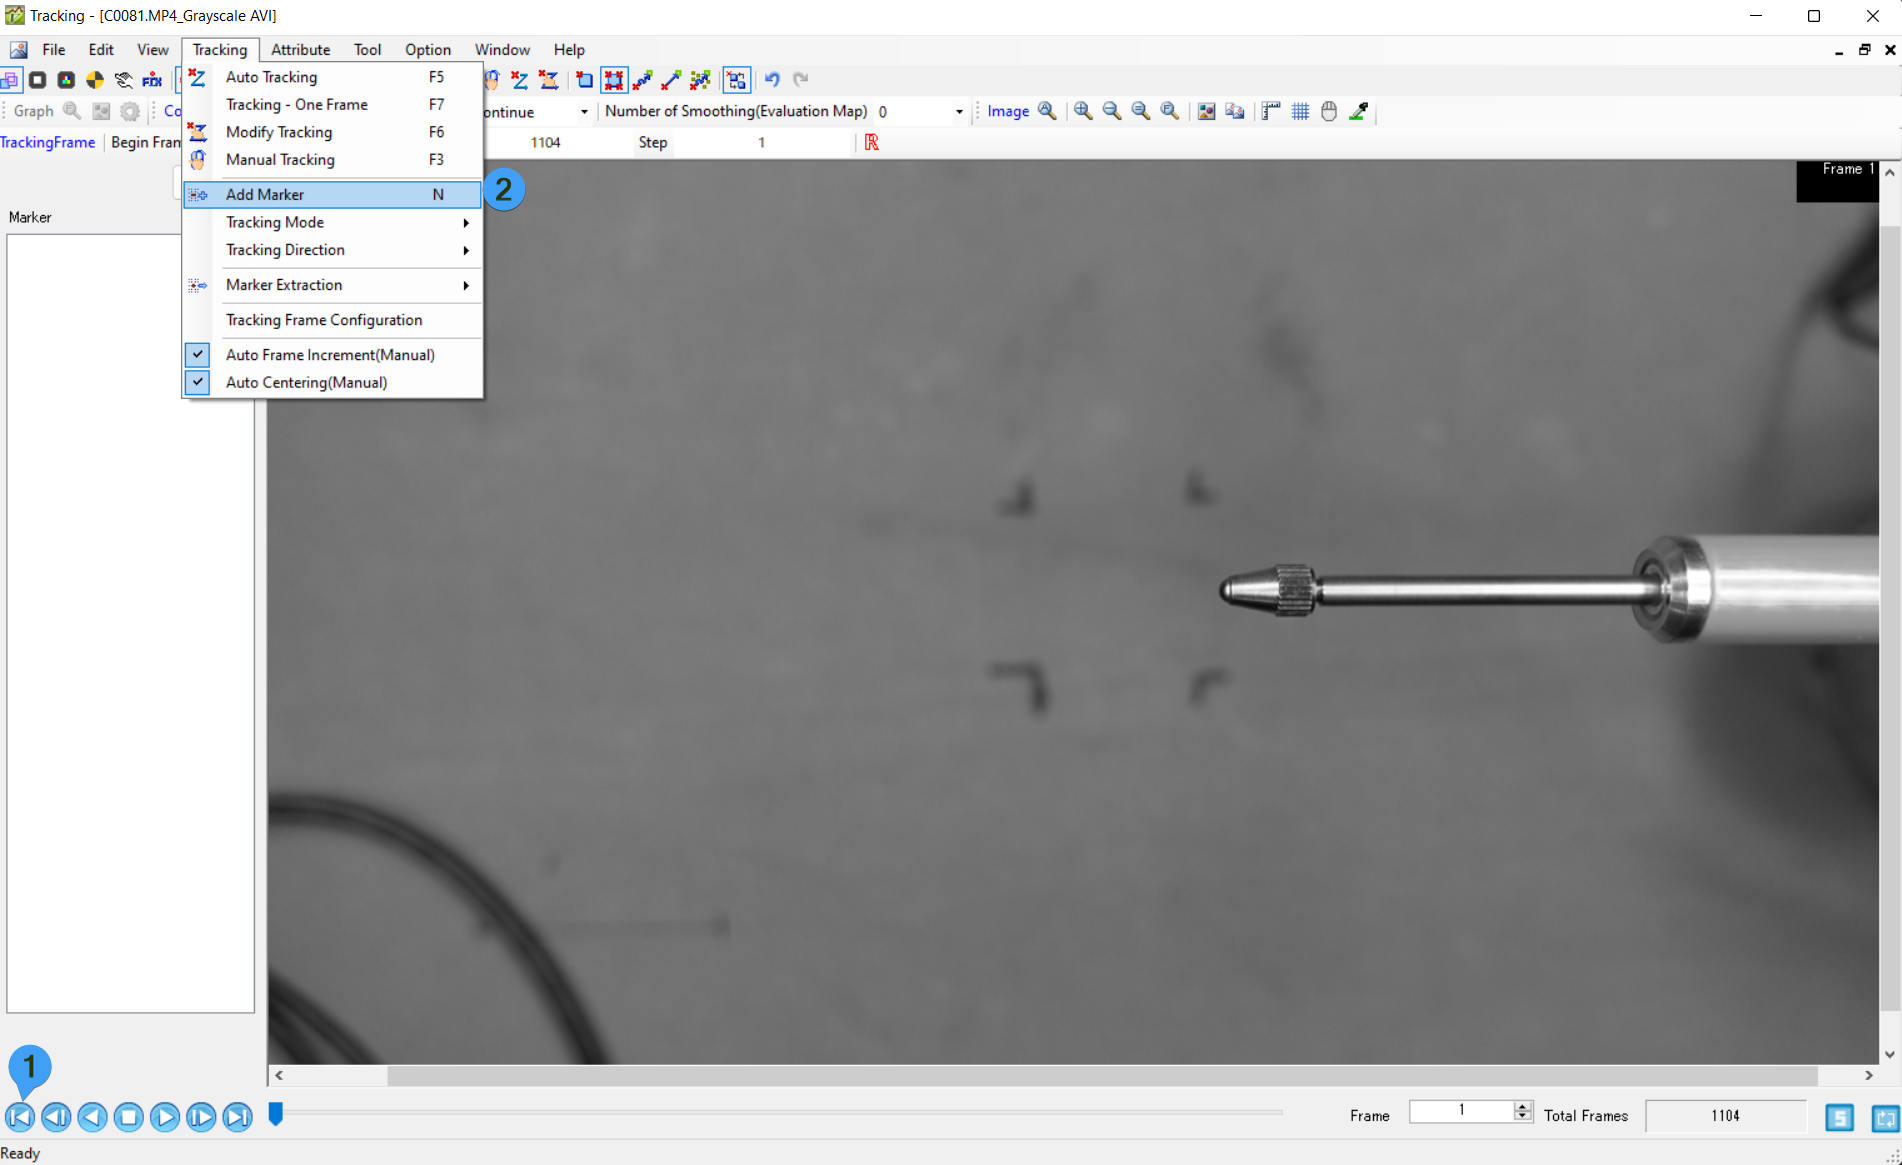Click the frame position slider handle
Viewport: 1902px width, 1165px height.
click(x=276, y=1113)
